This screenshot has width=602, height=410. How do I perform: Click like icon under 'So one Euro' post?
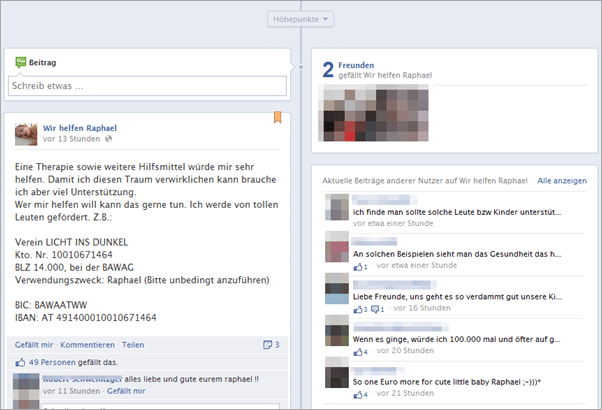358,394
